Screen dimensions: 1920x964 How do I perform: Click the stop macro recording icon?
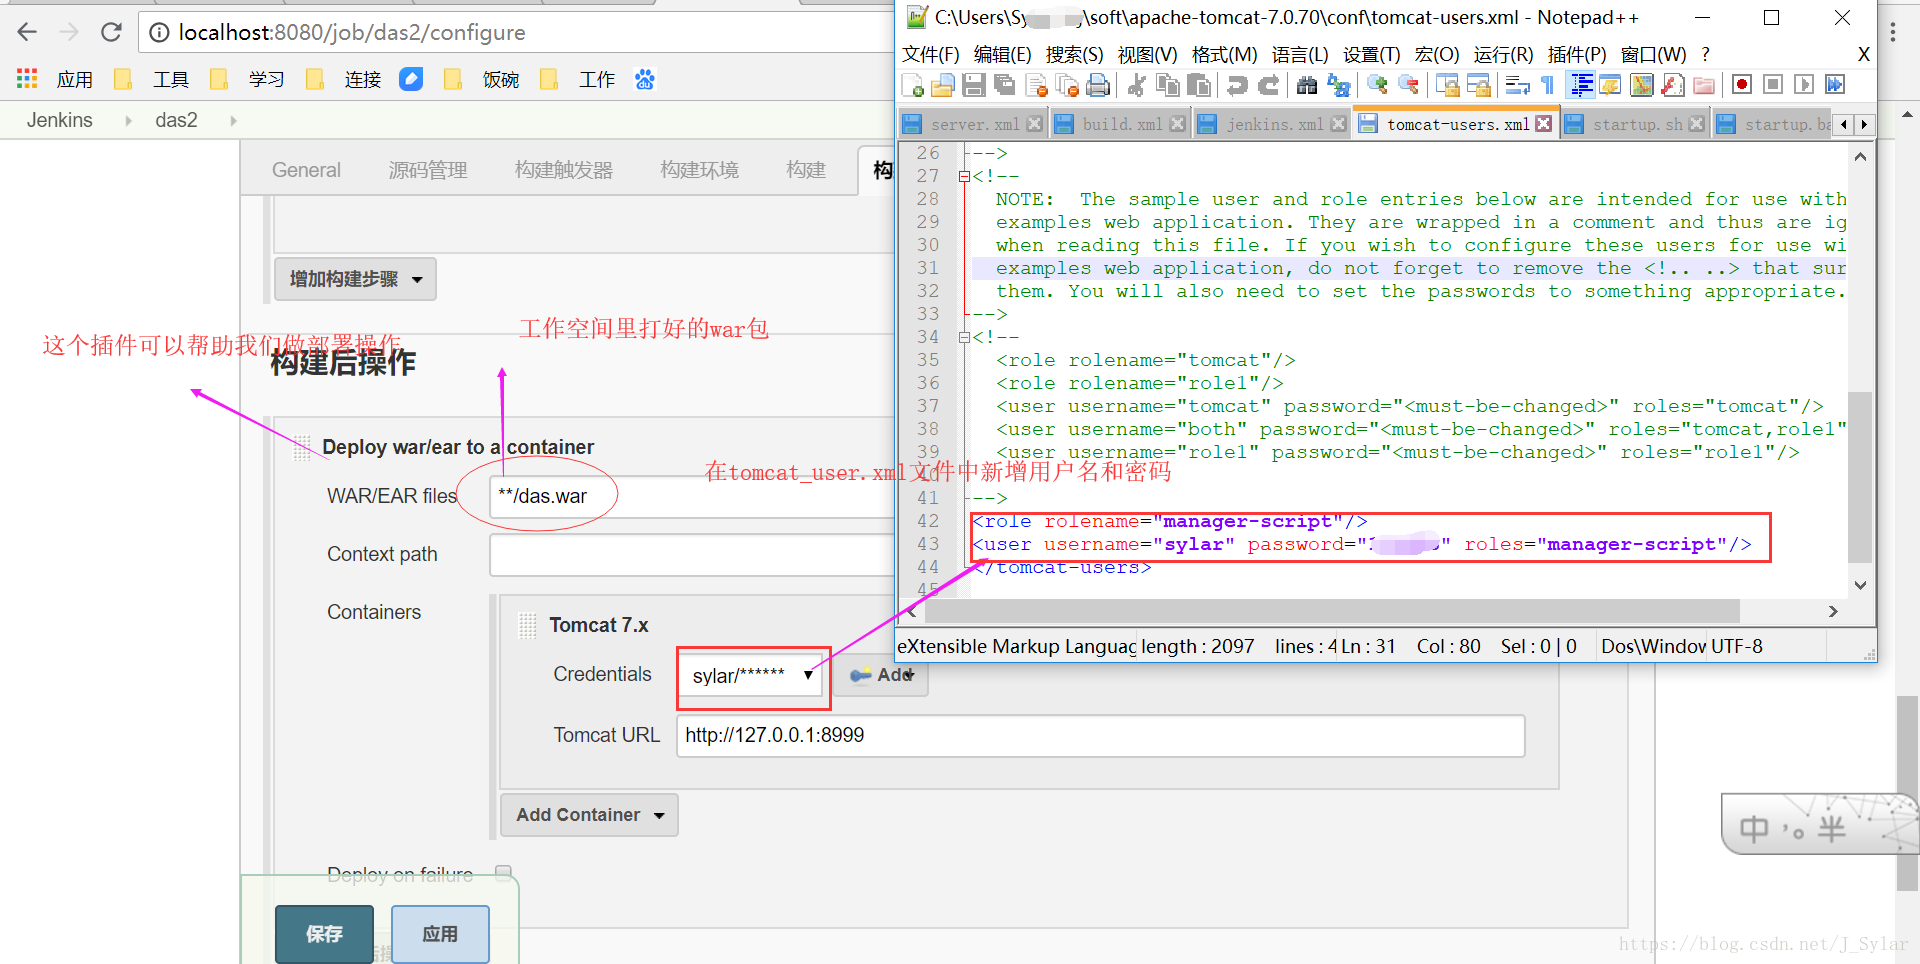point(1773,85)
